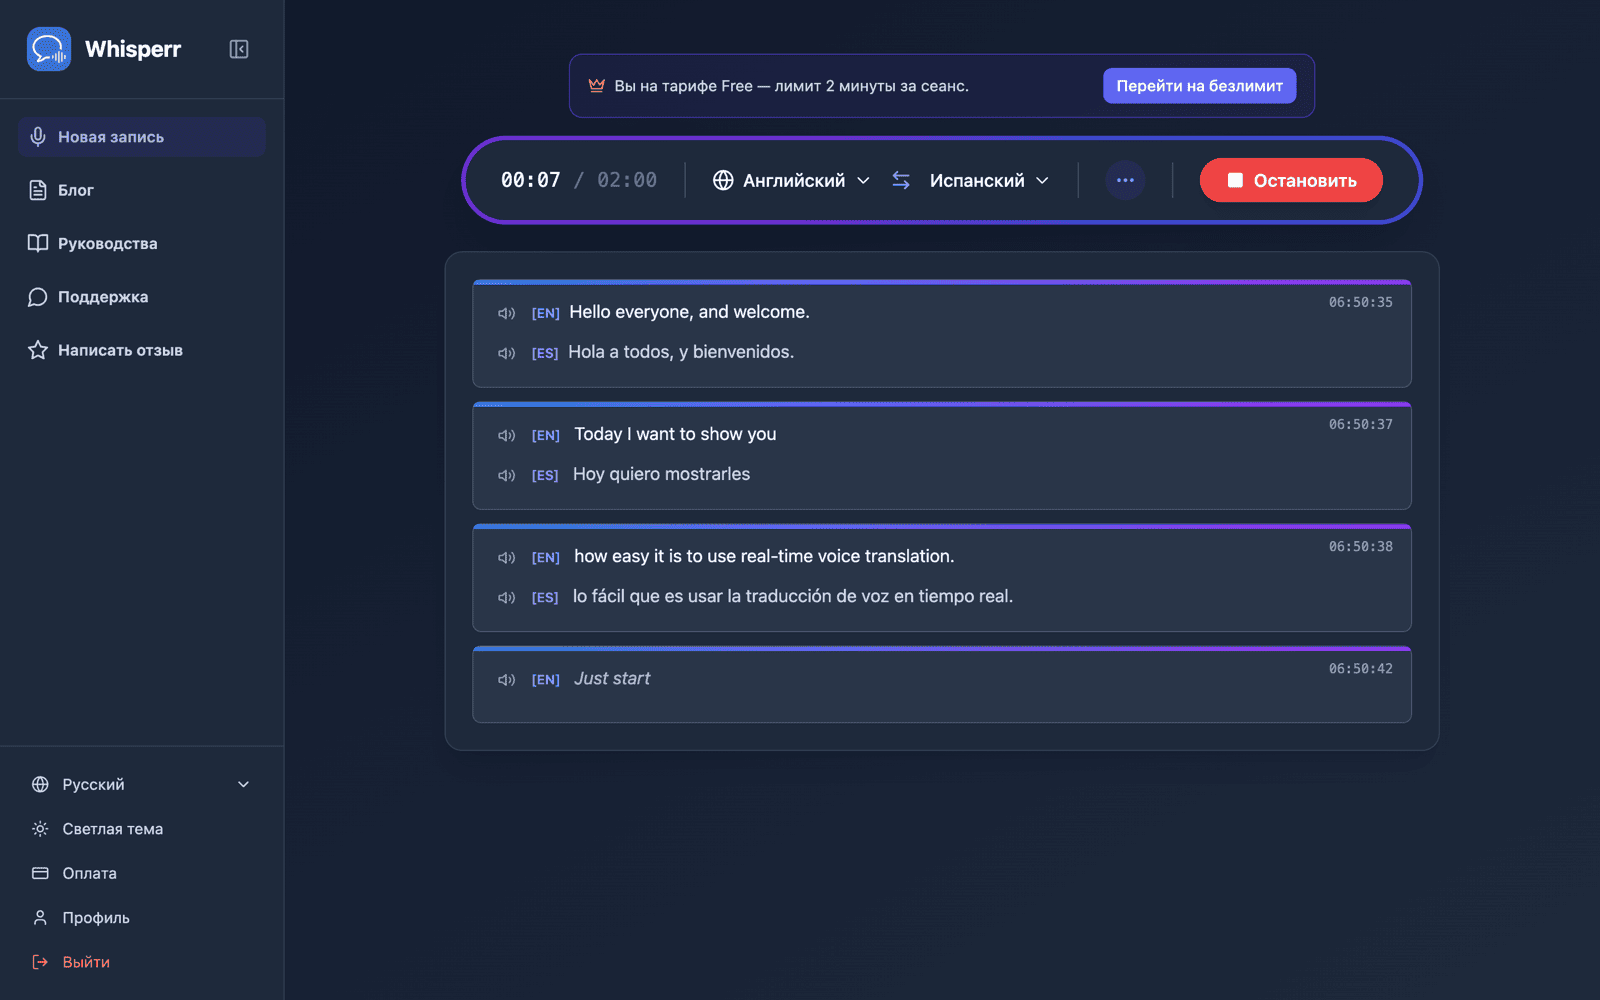
Task: Click the crown icon in tariff banner
Action: [x=597, y=86]
